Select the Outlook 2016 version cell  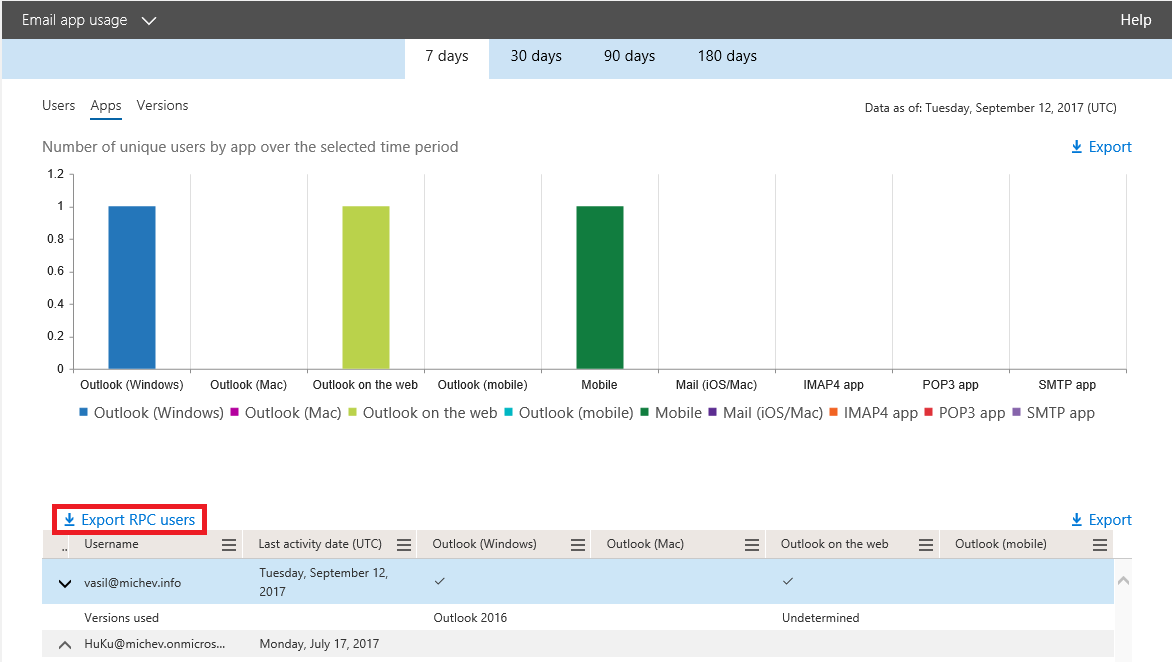pos(470,618)
